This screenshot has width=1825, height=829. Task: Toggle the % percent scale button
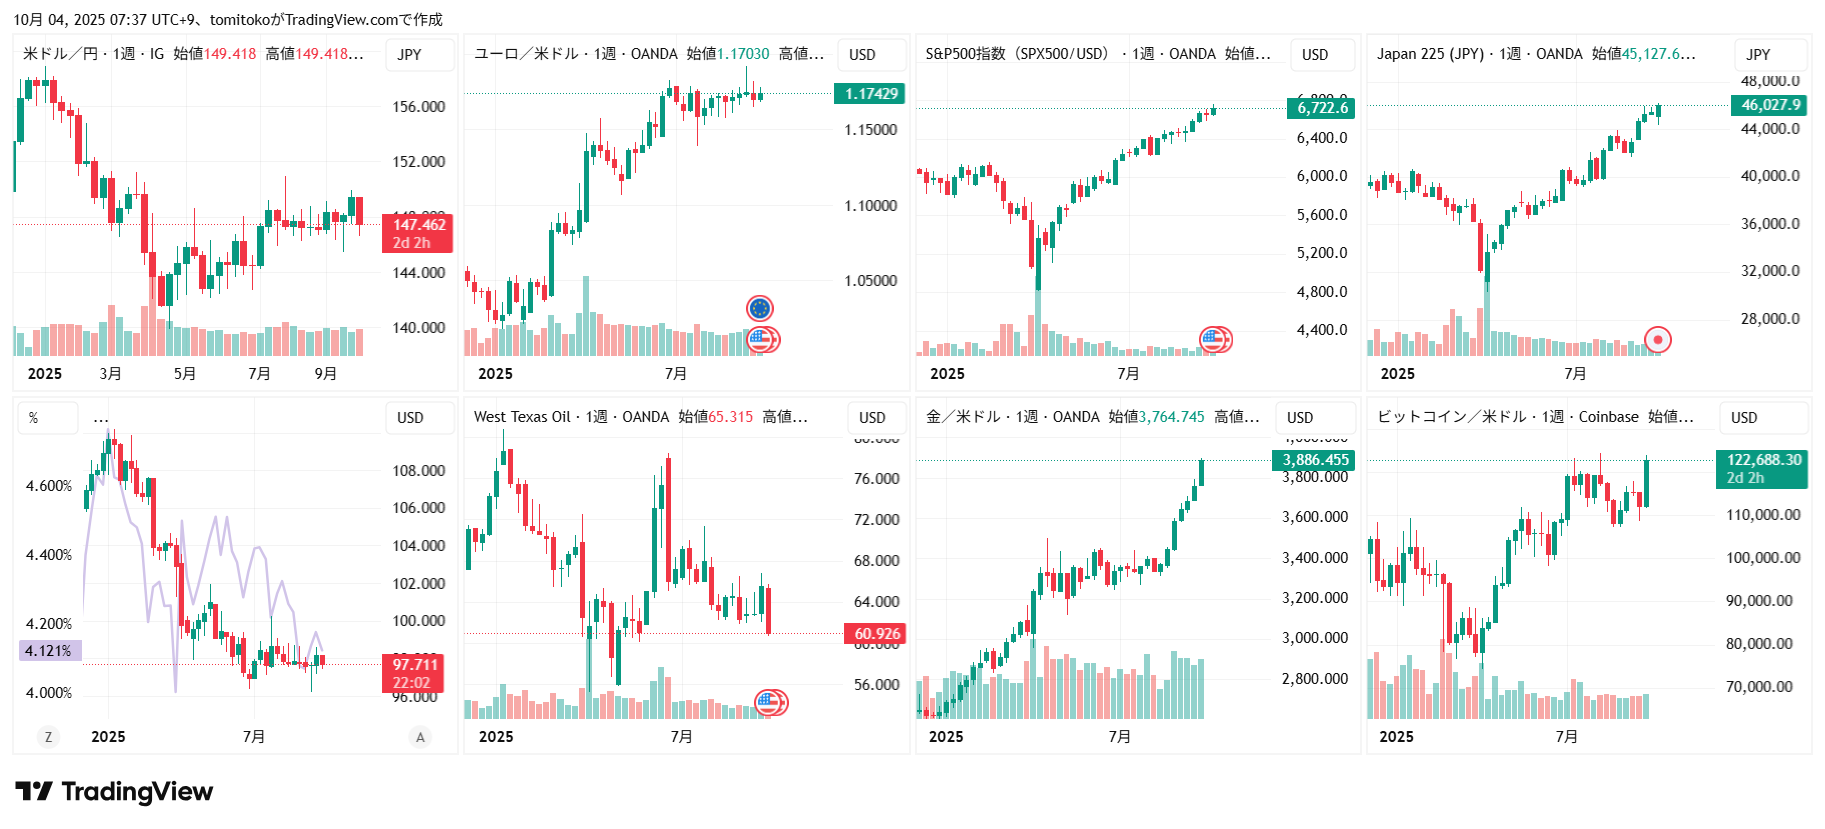coord(34,418)
